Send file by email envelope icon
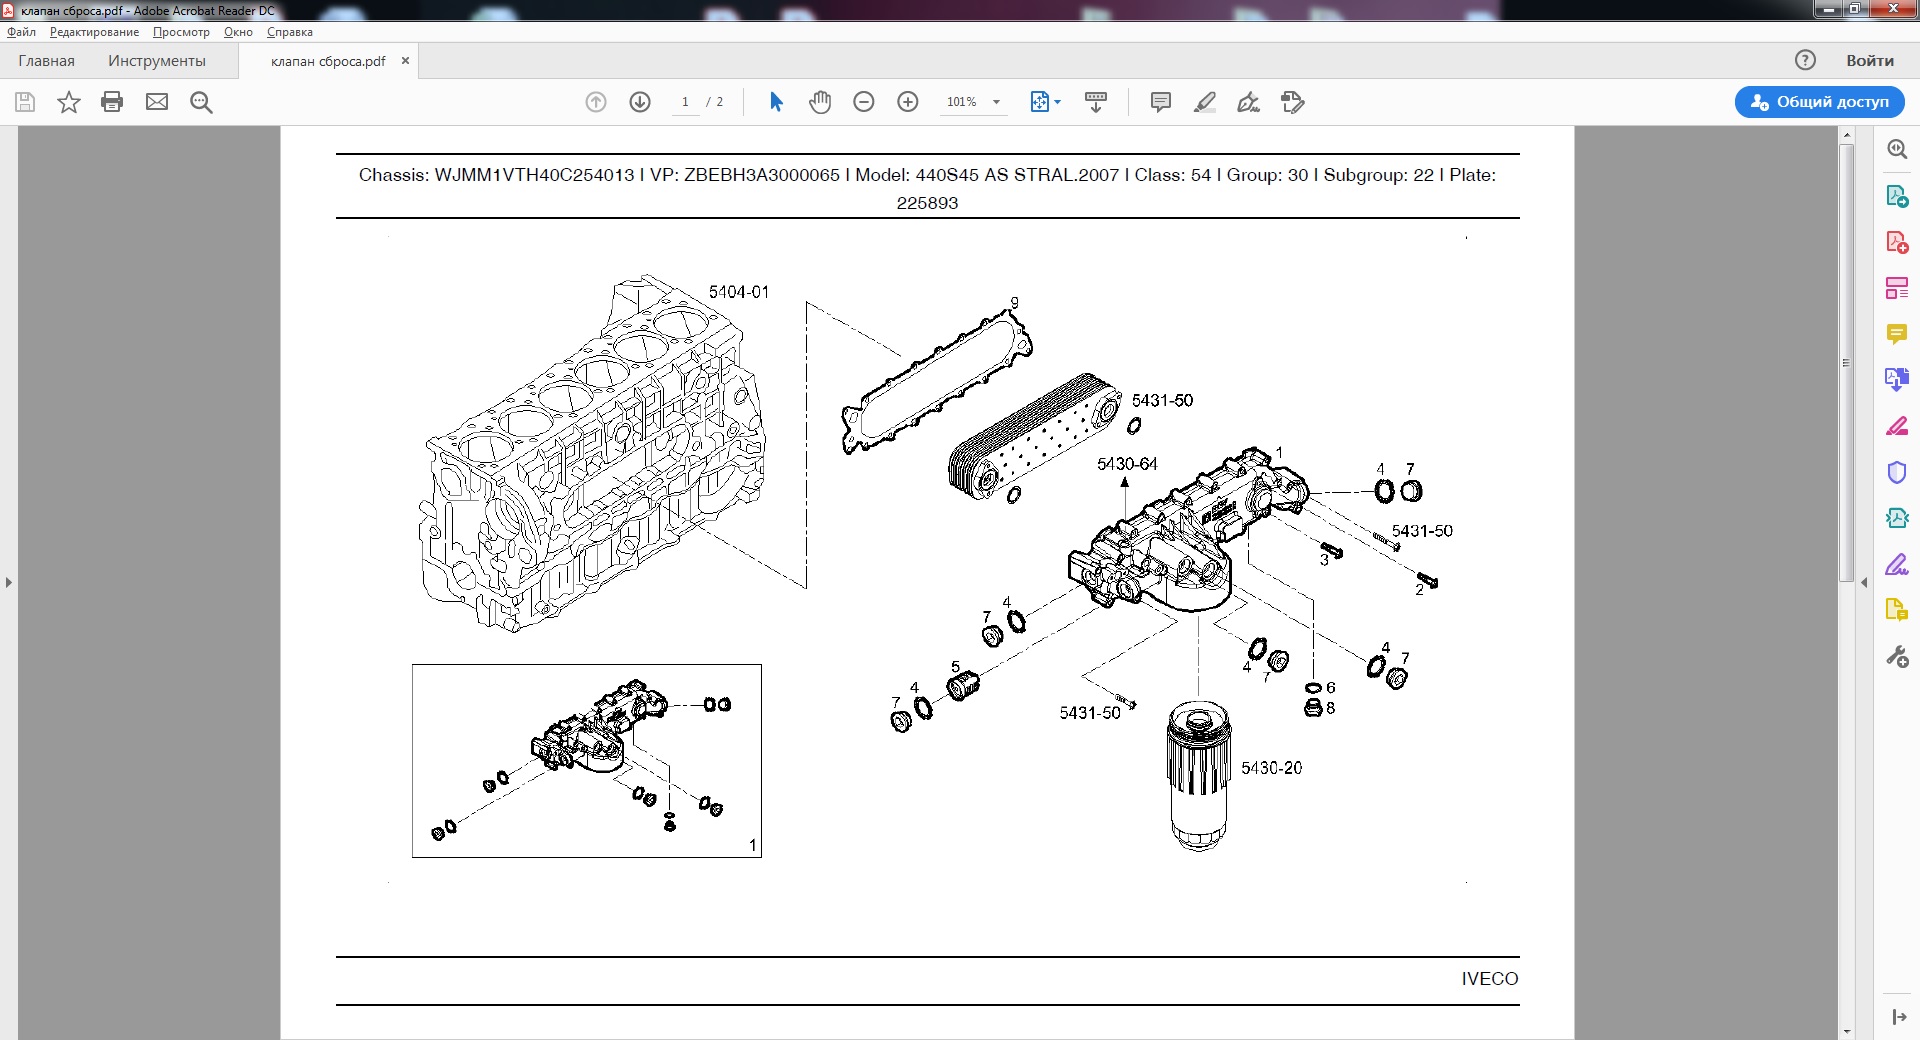Screen dimensions: 1920x1040 click(157, 102)
